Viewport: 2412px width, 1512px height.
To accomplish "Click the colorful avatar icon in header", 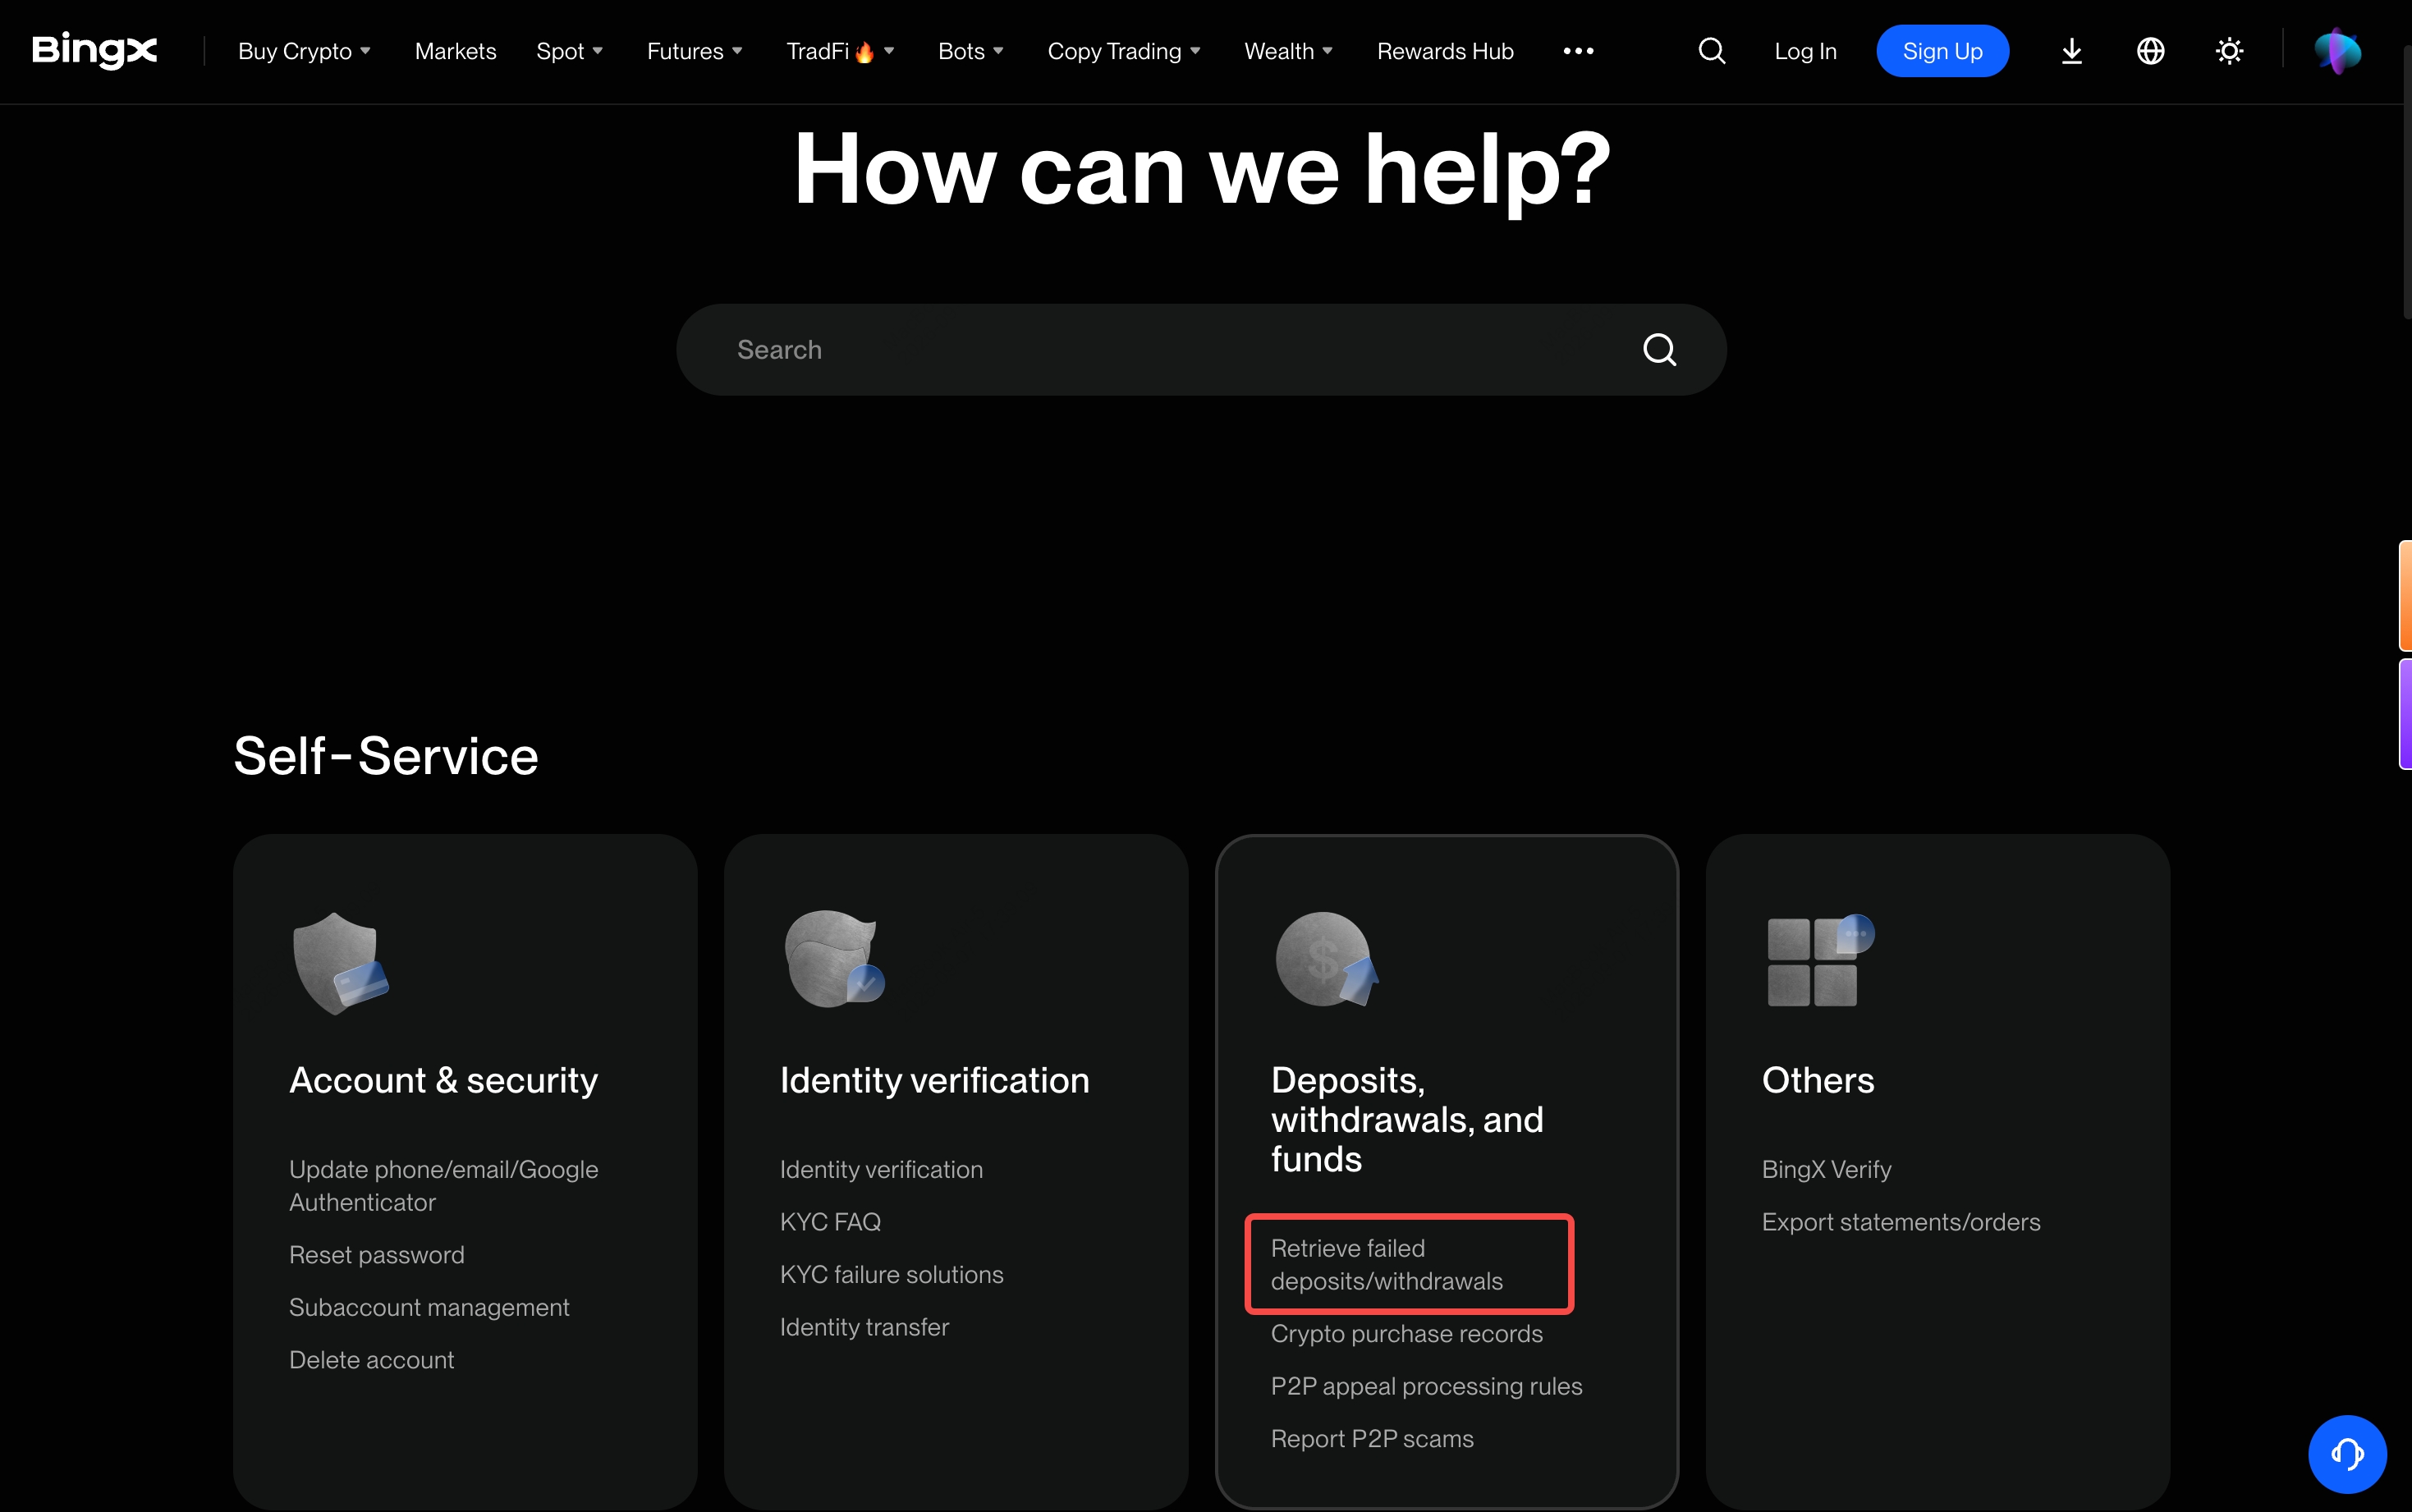I will [2338, 51].
